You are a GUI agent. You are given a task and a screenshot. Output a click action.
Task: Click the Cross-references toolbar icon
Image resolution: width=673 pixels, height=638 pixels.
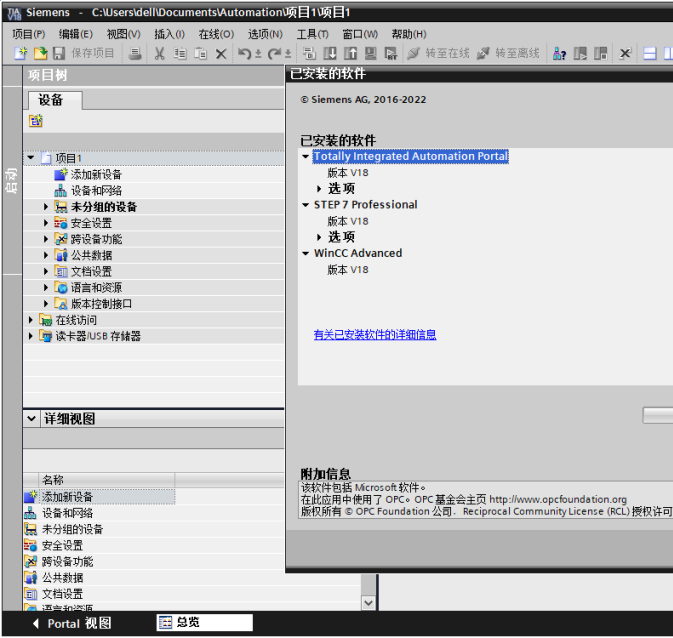click(x=625, y=53)
